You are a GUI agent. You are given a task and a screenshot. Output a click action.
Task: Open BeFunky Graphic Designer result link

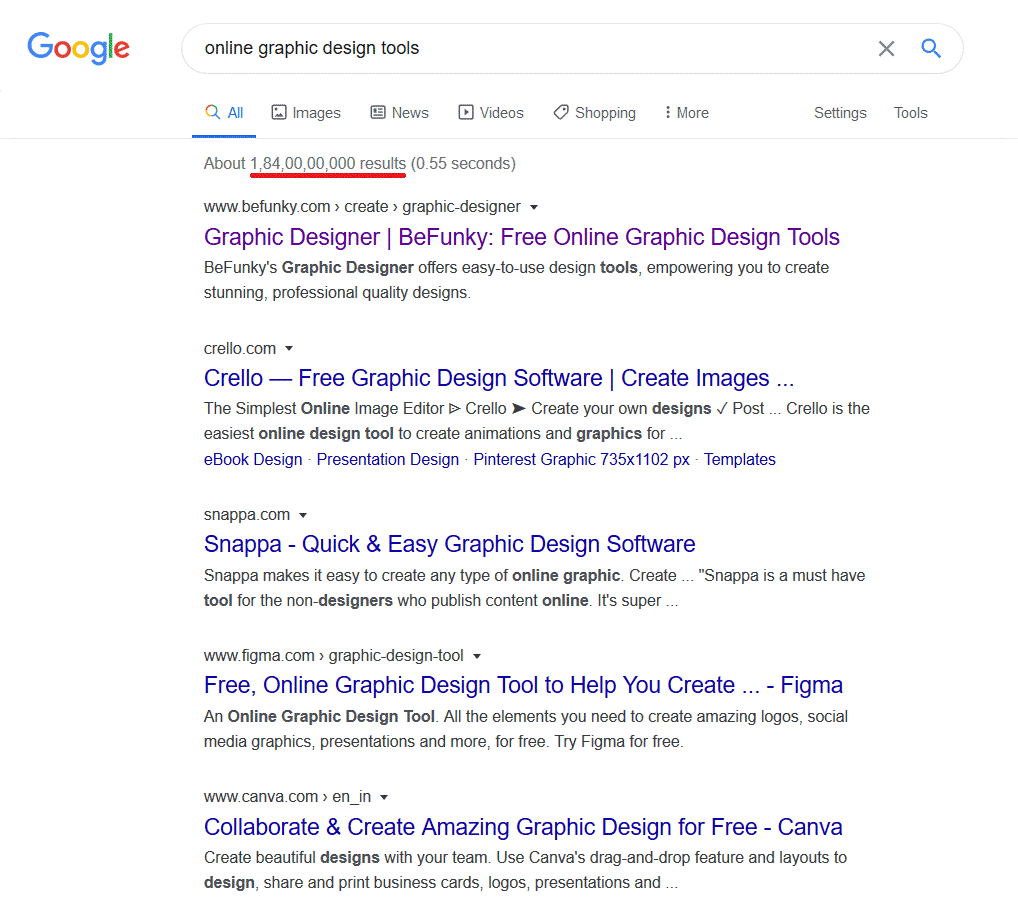pyautogui.click(x=521, y=238)
